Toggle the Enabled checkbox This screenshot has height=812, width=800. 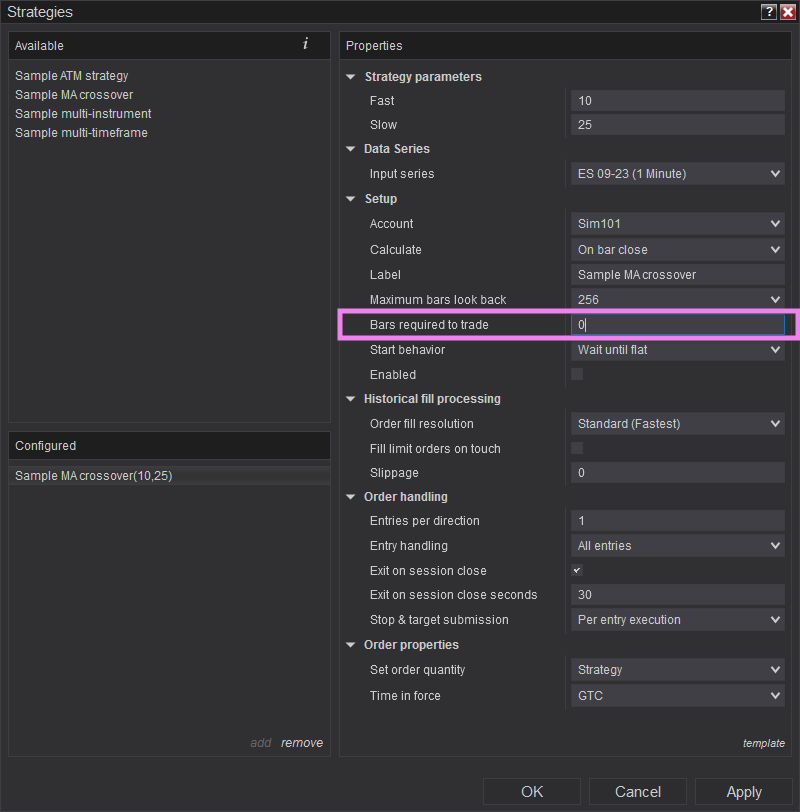coord(577,374)
